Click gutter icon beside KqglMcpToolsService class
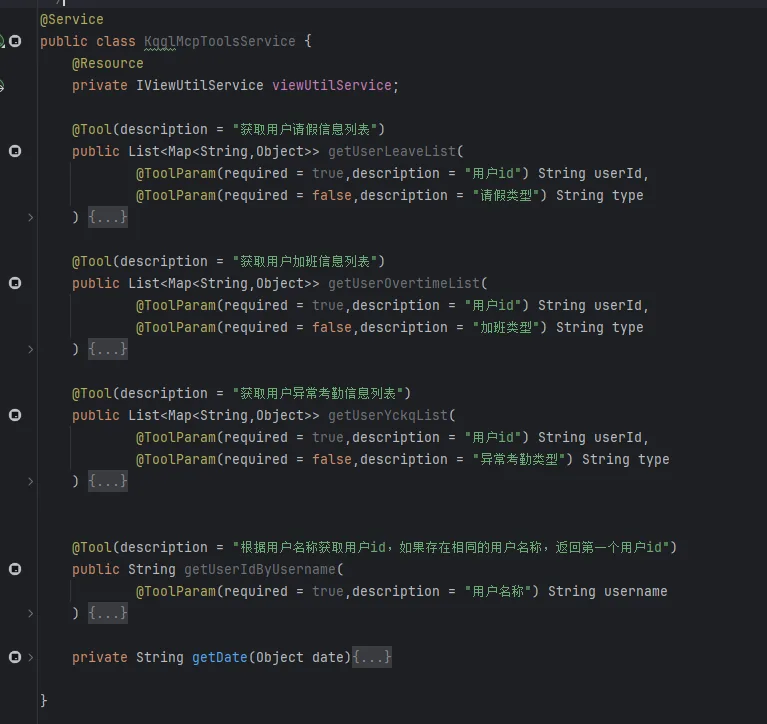Image resolution: width=767 pixels, height=724 pixels. 15,41
